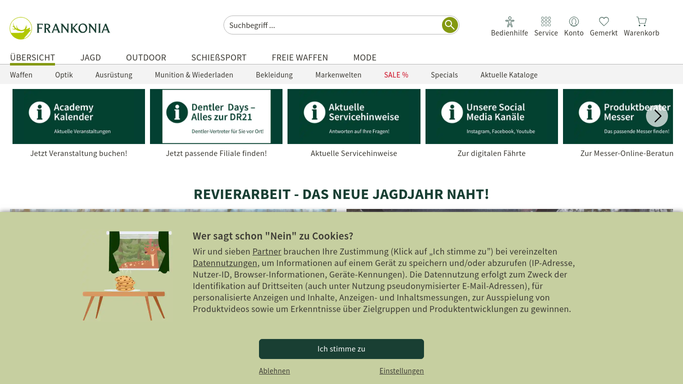This screenshot has height=384, width=683.
Task: Open the SALE % menu item
Action: (396, 75)
